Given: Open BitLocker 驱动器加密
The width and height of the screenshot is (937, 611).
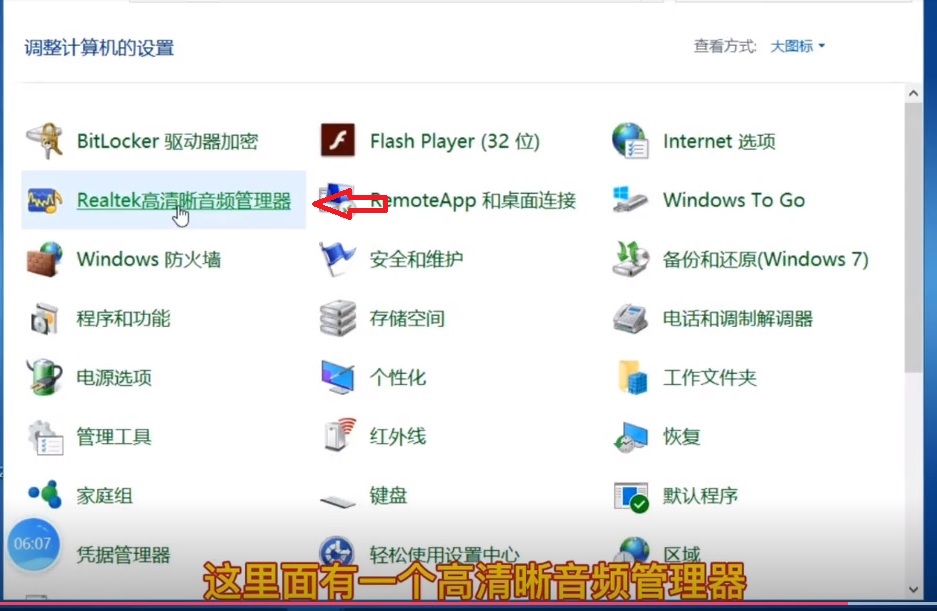Looking at the screenshot, I should tap(169, 141).
